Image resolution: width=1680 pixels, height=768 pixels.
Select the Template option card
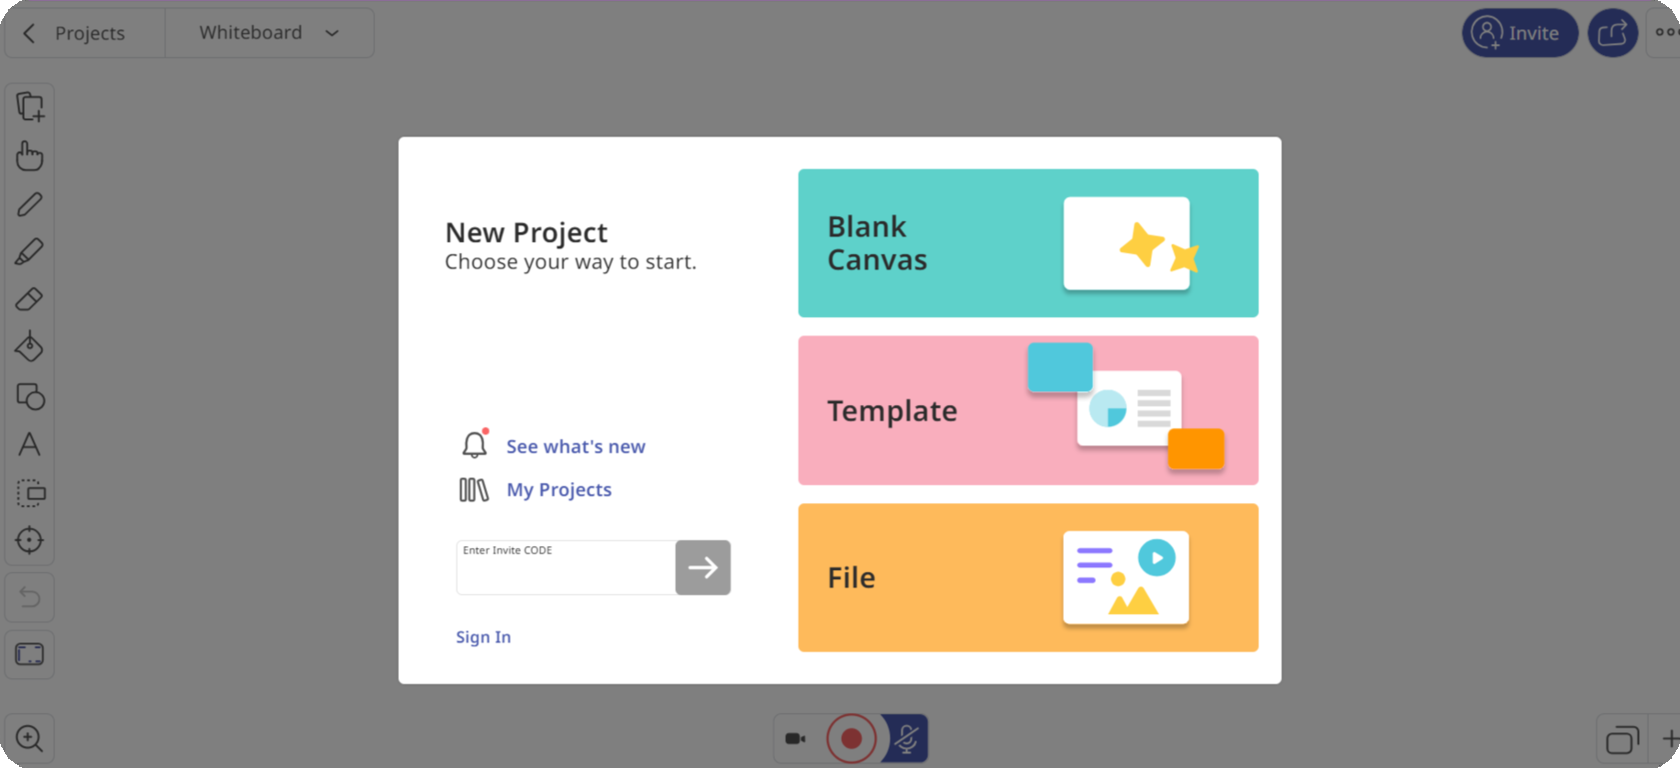1027,410
